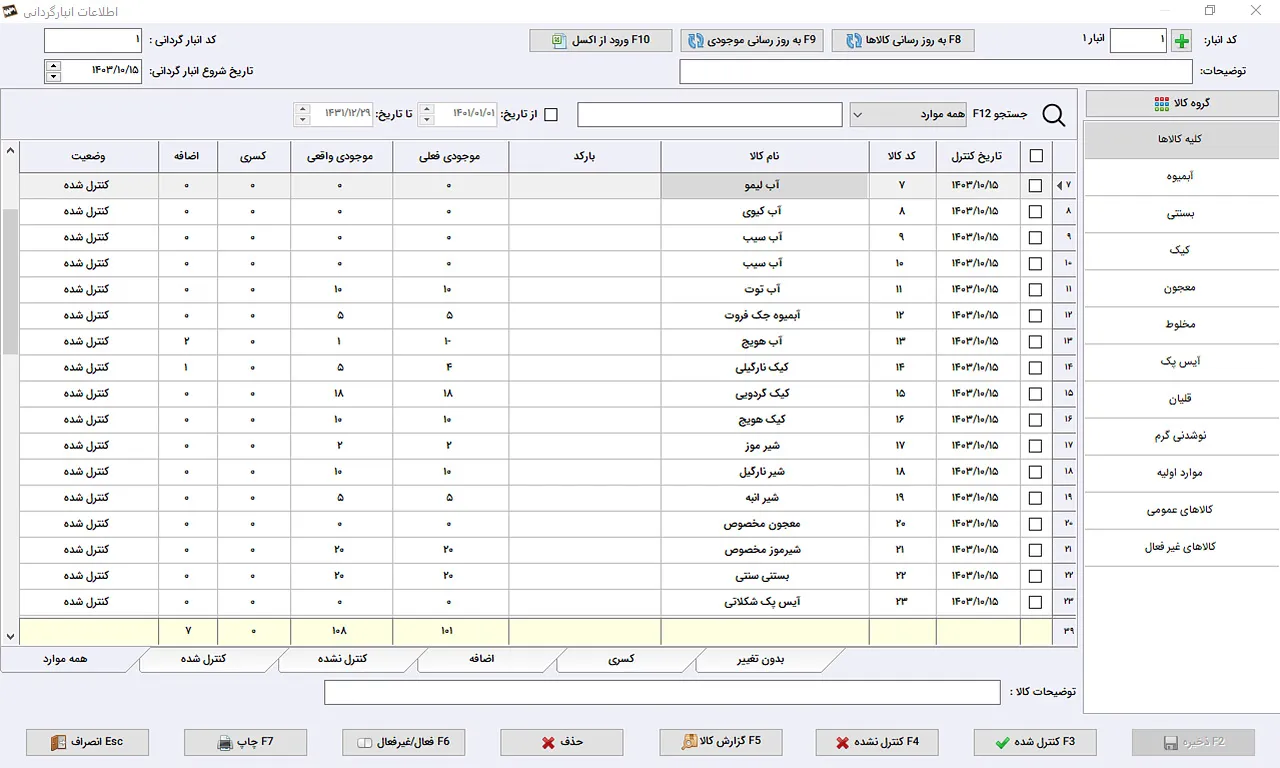Open the گروه کالا group header

point(1182,103)
